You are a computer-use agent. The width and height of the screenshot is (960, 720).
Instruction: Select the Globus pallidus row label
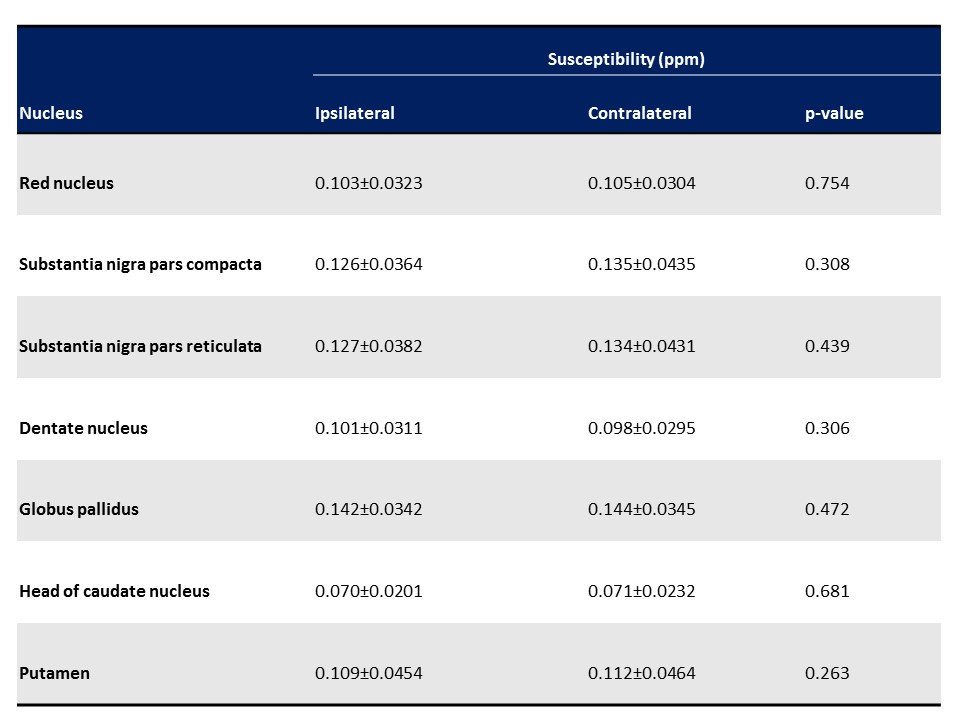[79, 509]
